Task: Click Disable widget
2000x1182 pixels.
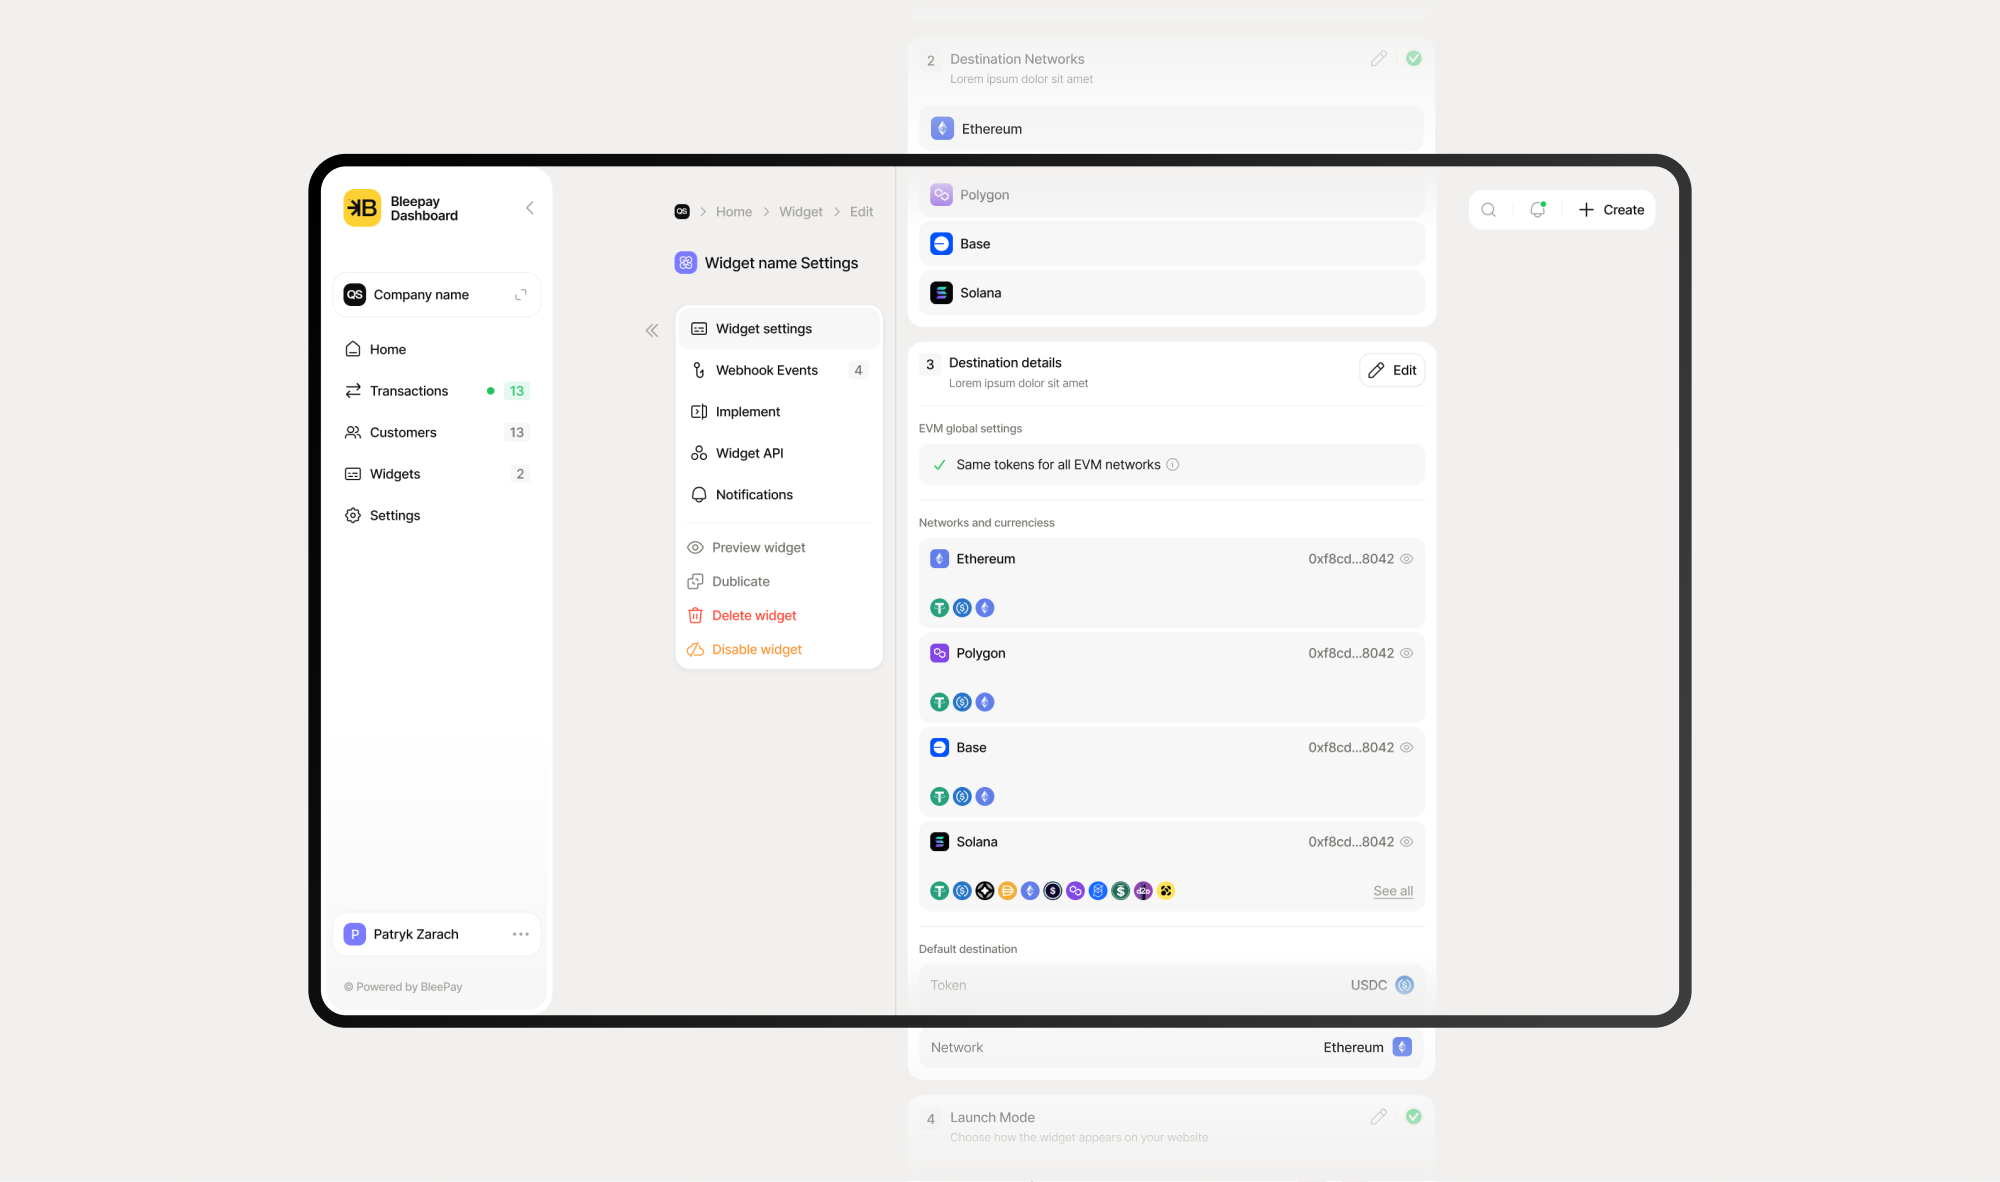Action: pos(744,649)
